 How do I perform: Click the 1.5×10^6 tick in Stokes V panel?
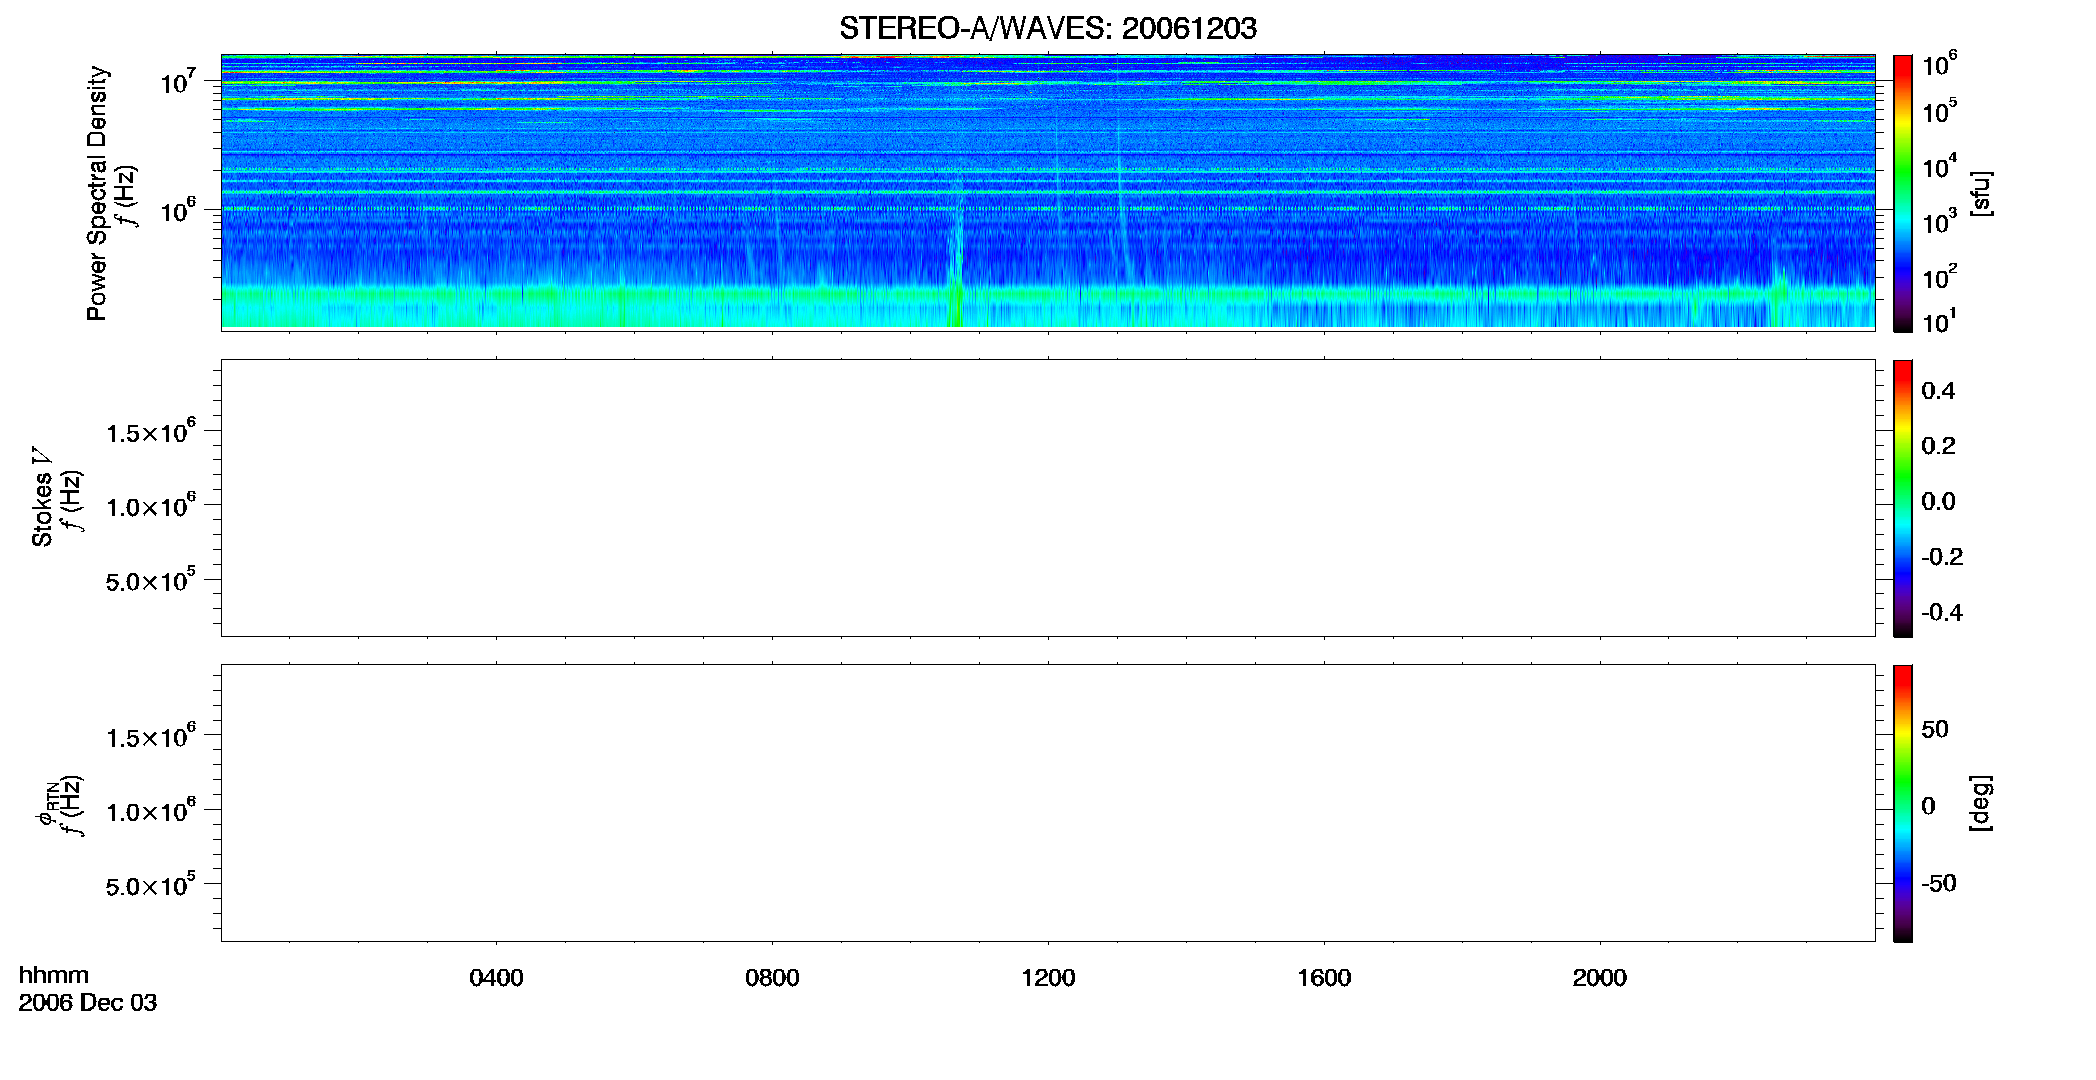(151, 432)
